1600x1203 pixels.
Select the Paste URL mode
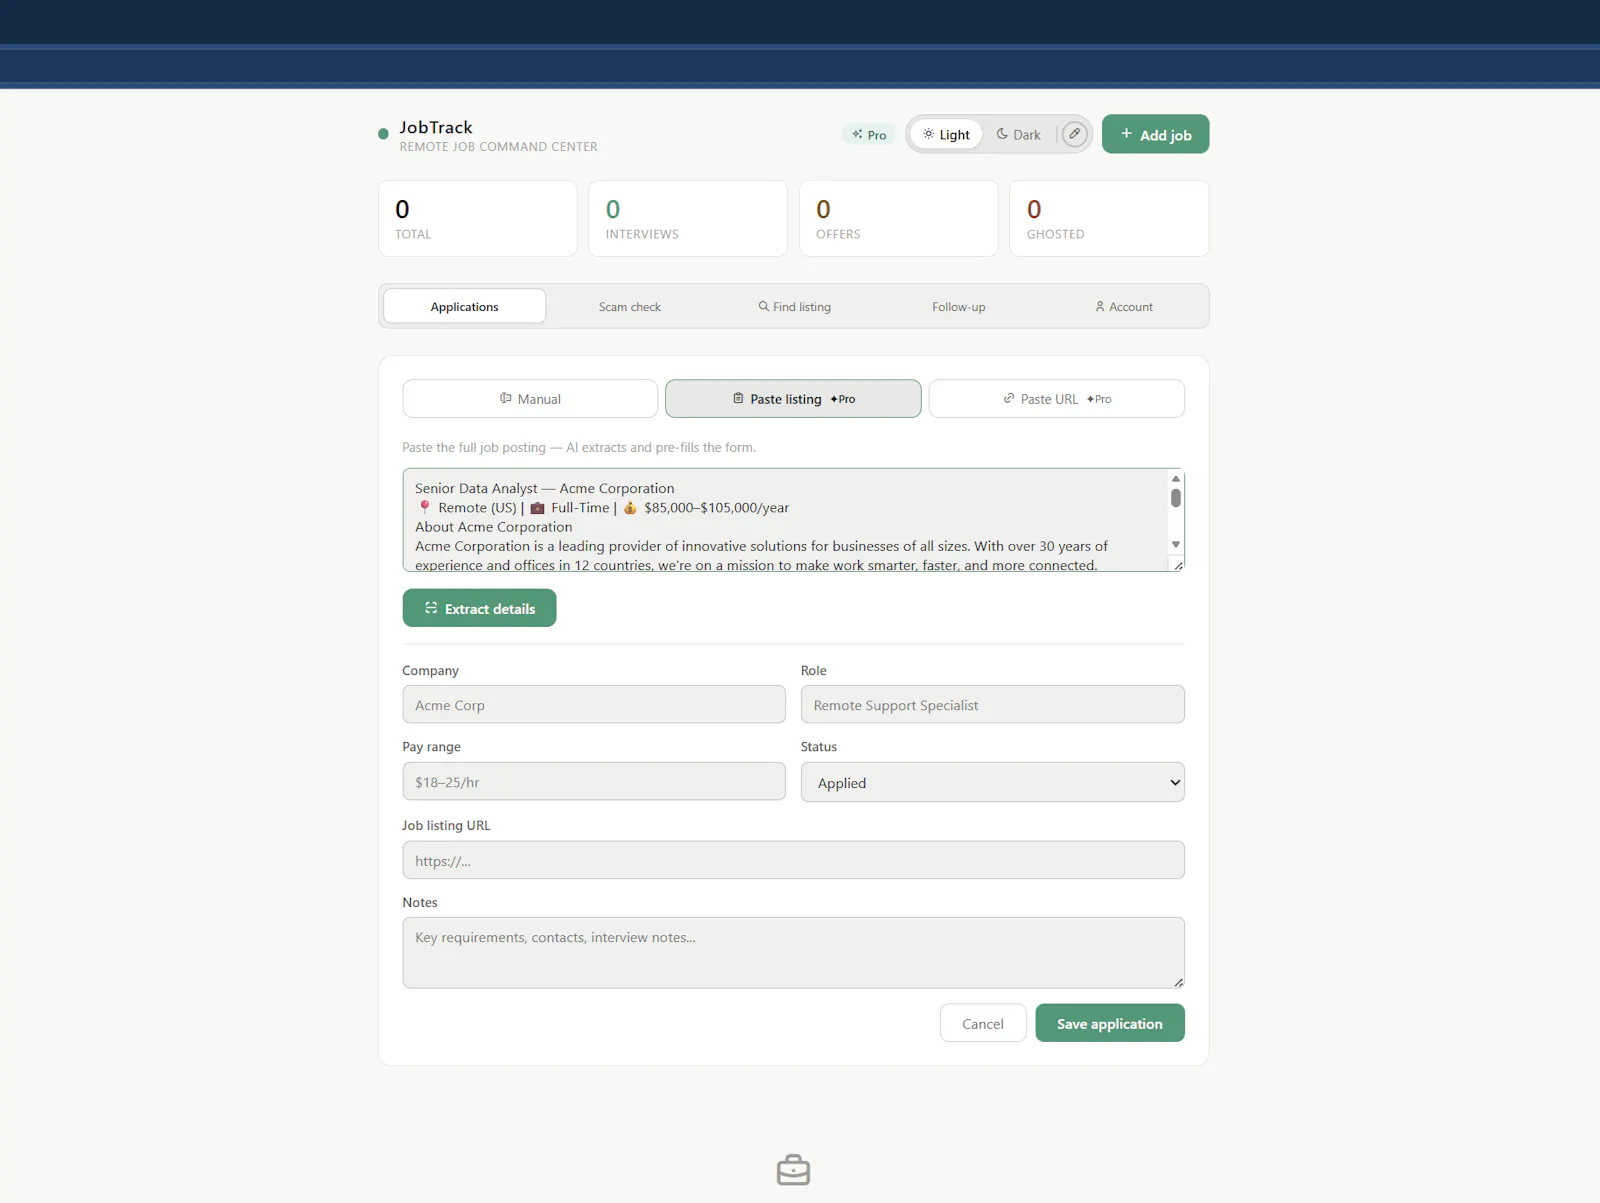click(1057, 399)
